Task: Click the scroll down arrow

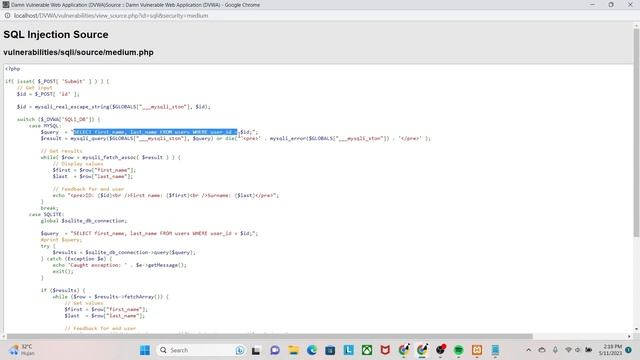Action: point(636,329)
